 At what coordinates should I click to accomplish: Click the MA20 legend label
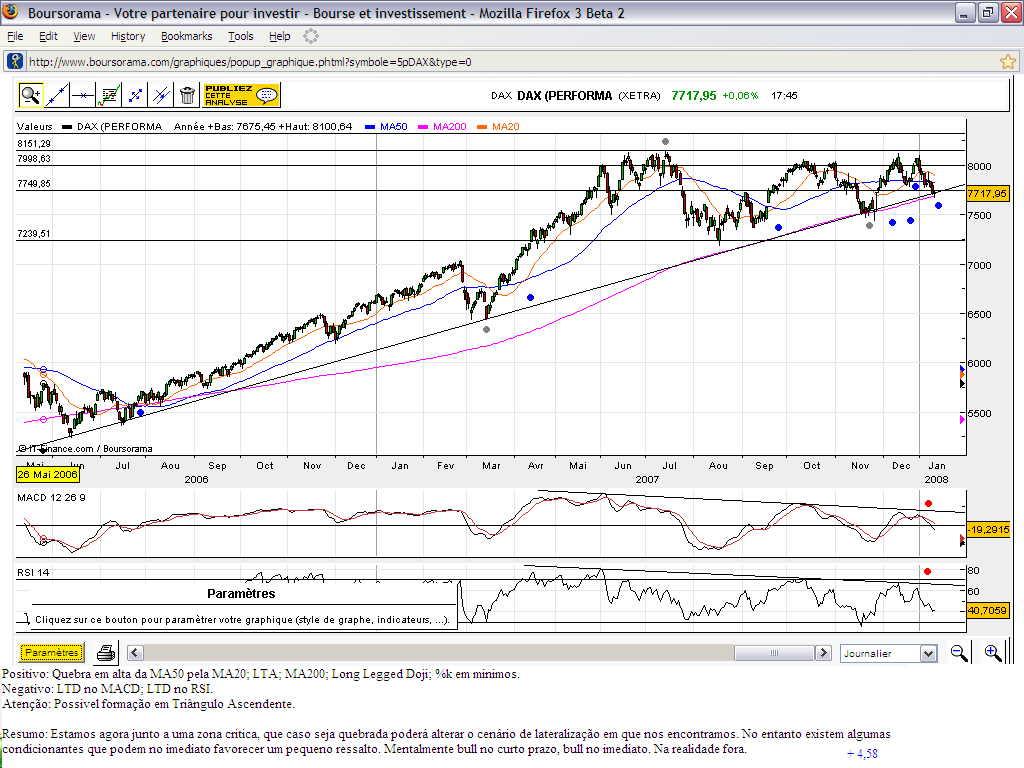tap(505, 127)
